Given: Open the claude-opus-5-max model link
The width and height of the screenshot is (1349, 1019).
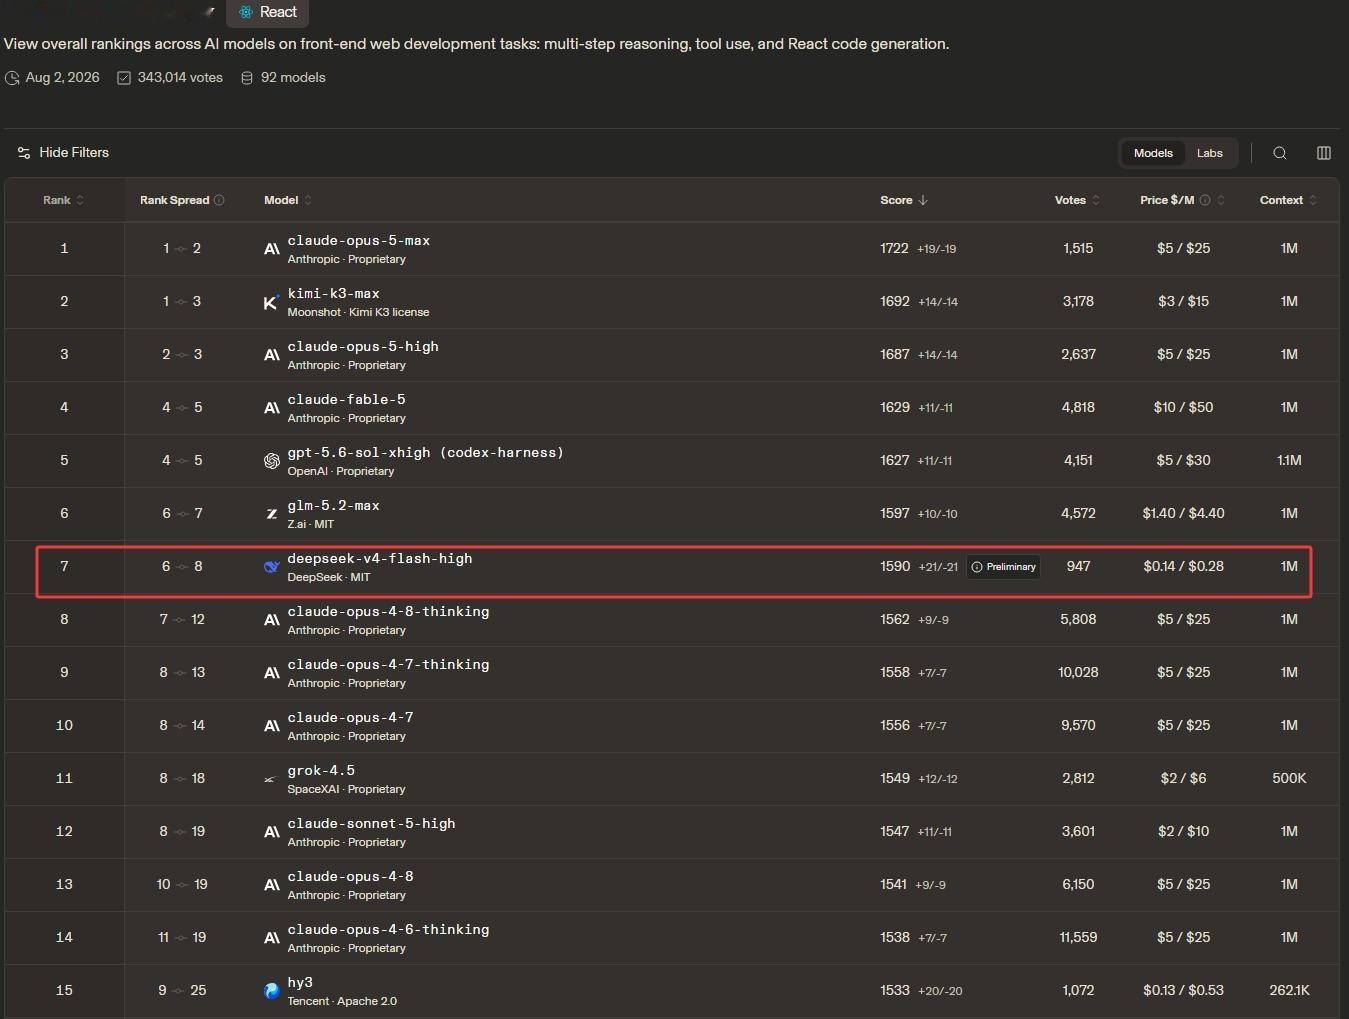Looking at the screenshot, I should (x=358, y=241).
